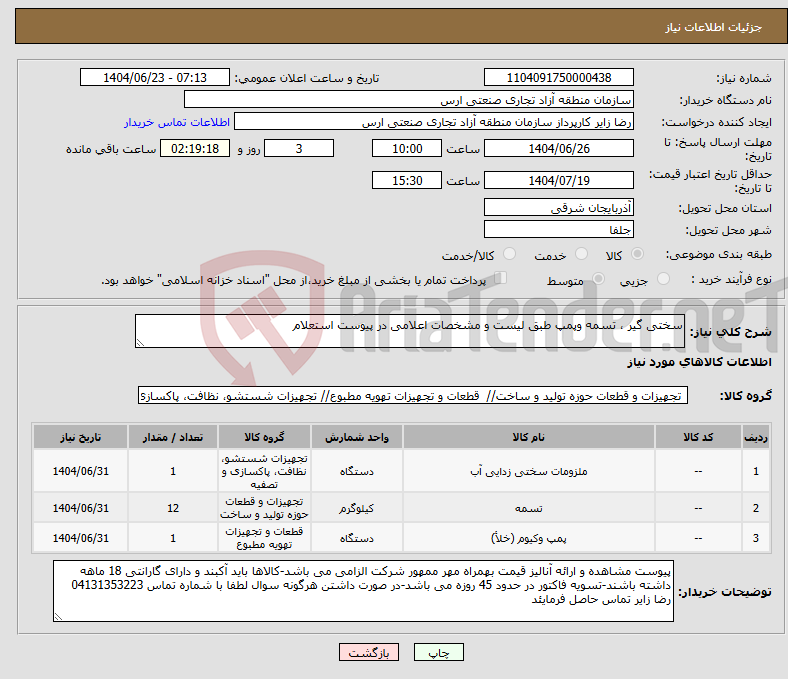Click the بازگشت back button
Image resolution: width=788 pixels, height=679 pixels.
point(369,652)
